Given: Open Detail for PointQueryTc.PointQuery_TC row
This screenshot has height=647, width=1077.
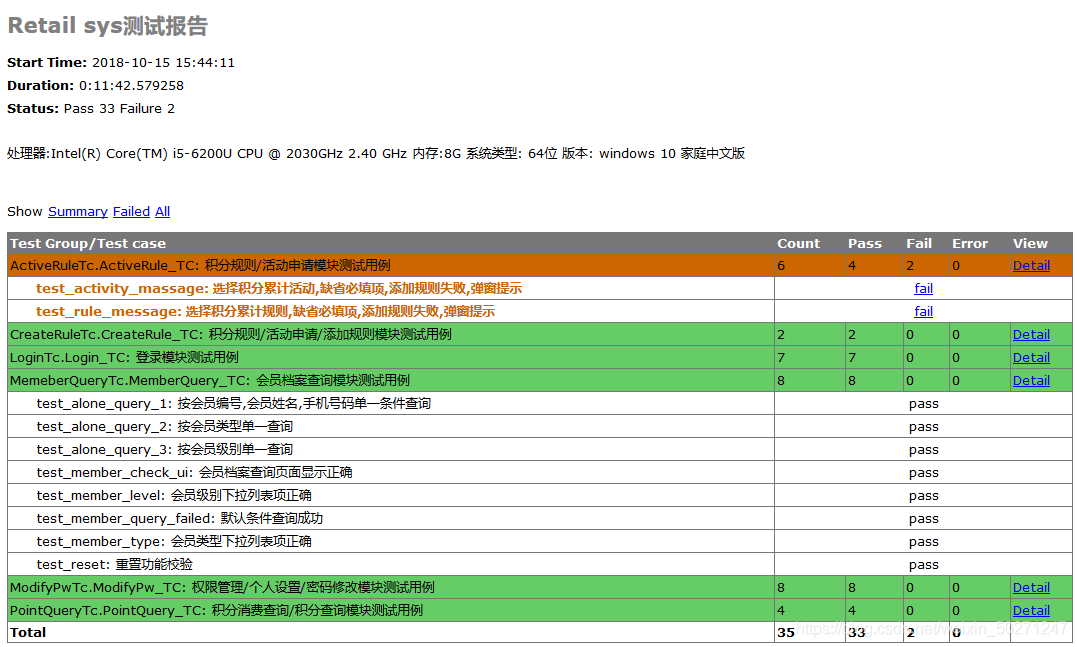Looking at the screenshot, I should click(x=1031, y=611).
